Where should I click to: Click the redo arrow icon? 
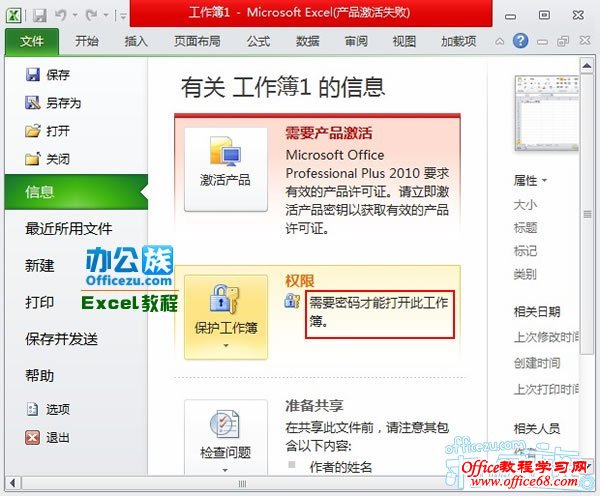[92, 15]
